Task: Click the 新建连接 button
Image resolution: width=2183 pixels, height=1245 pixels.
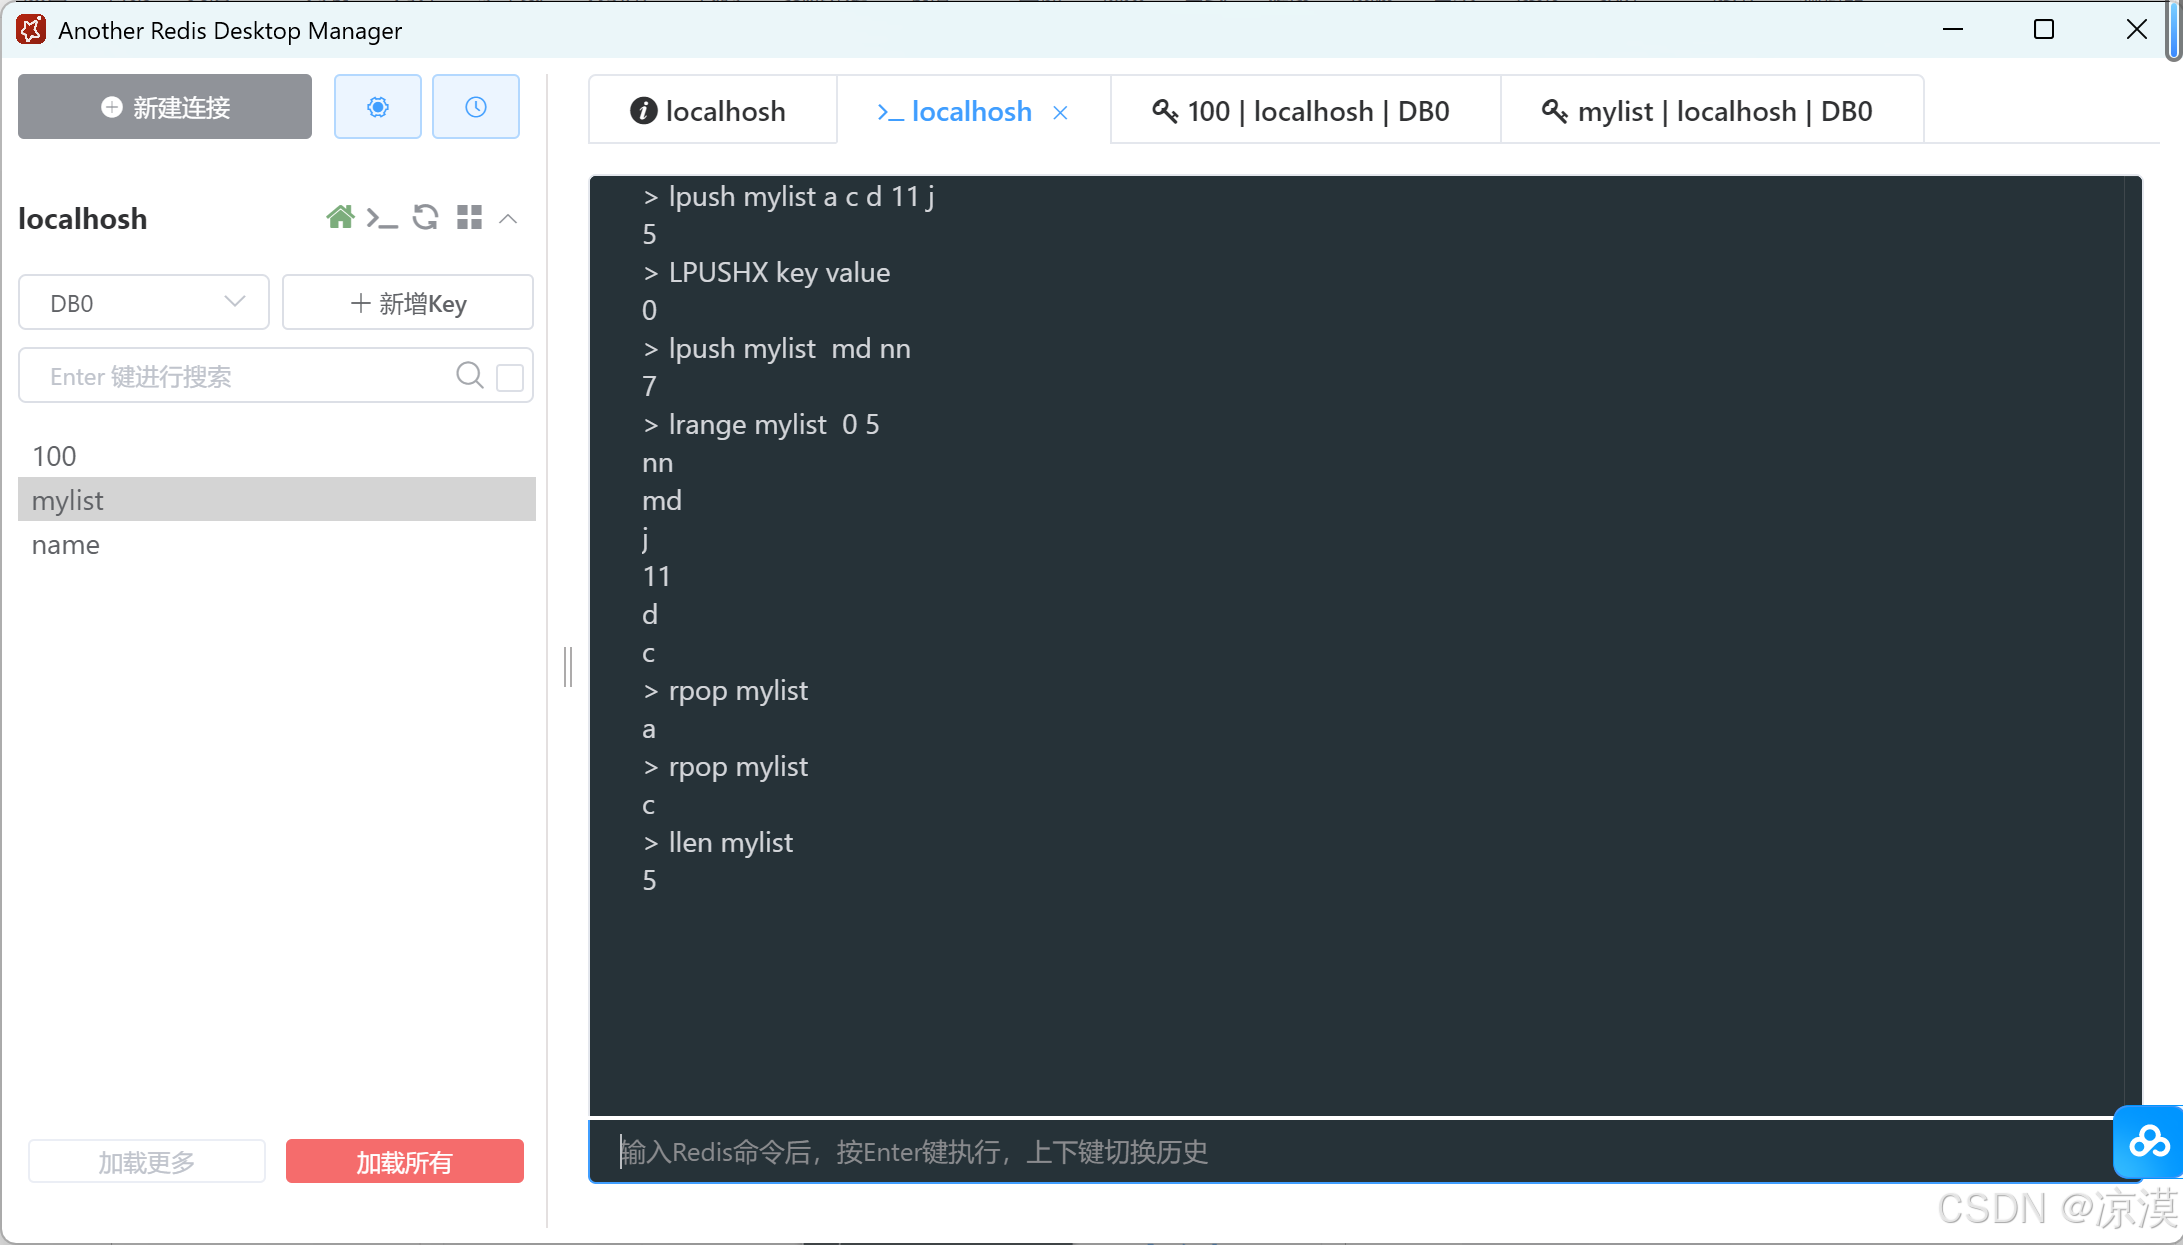Action: pos(165,107)
